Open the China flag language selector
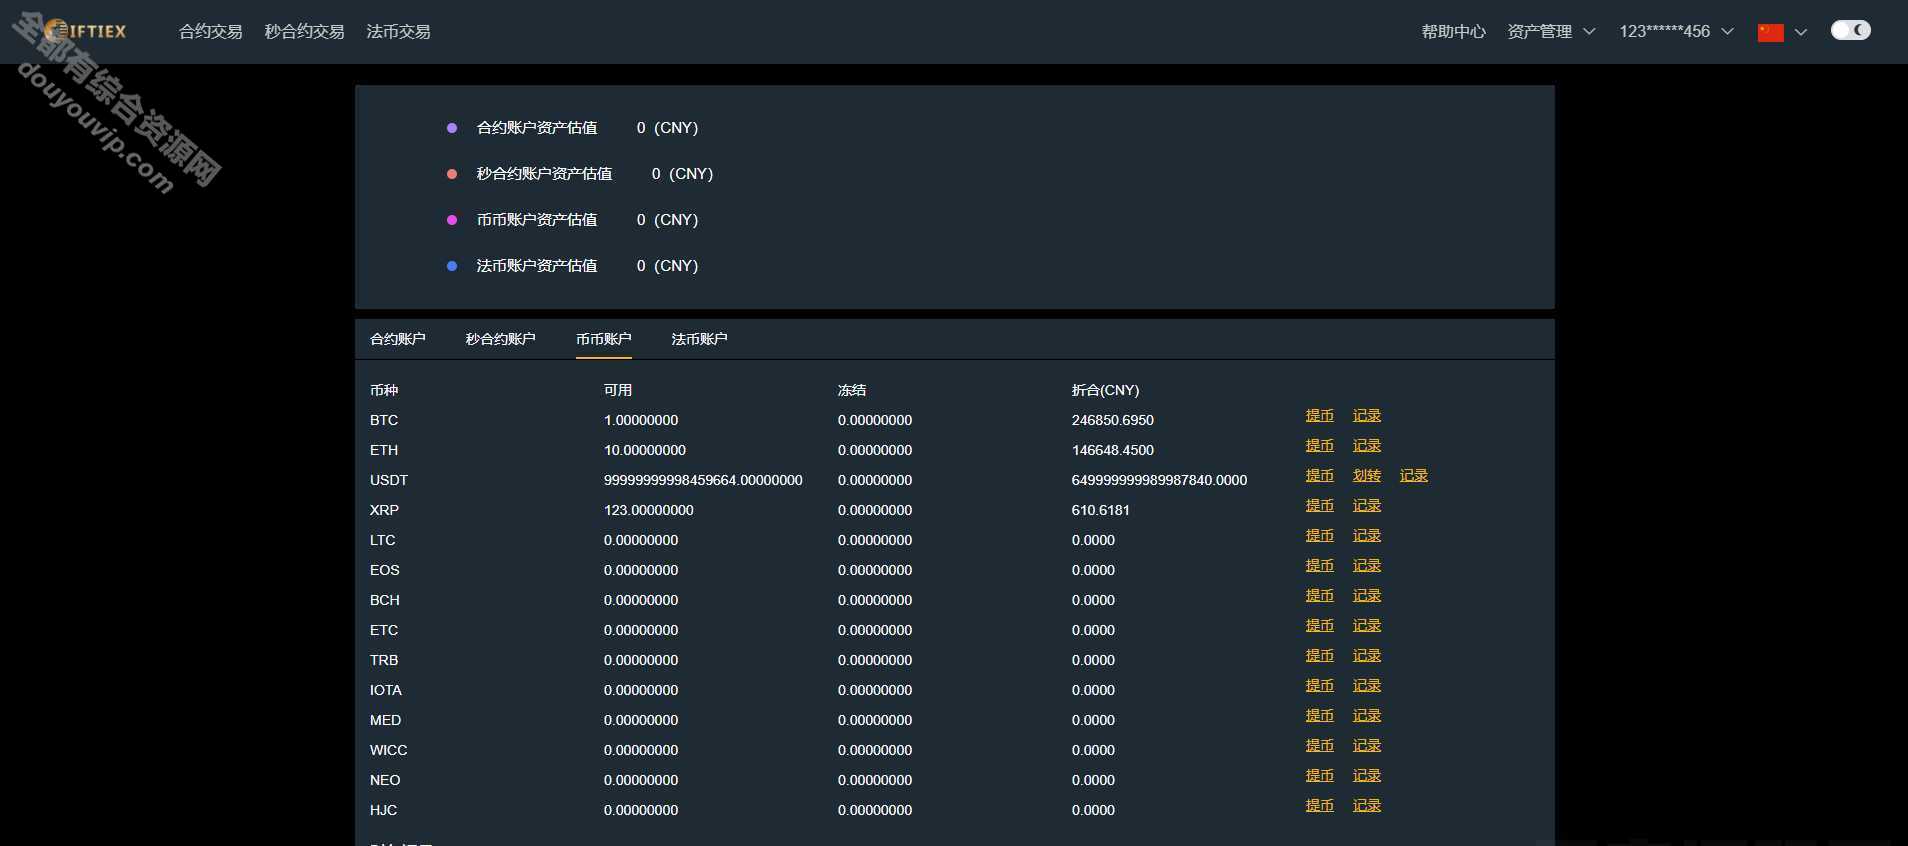 tap(1770, 32)
